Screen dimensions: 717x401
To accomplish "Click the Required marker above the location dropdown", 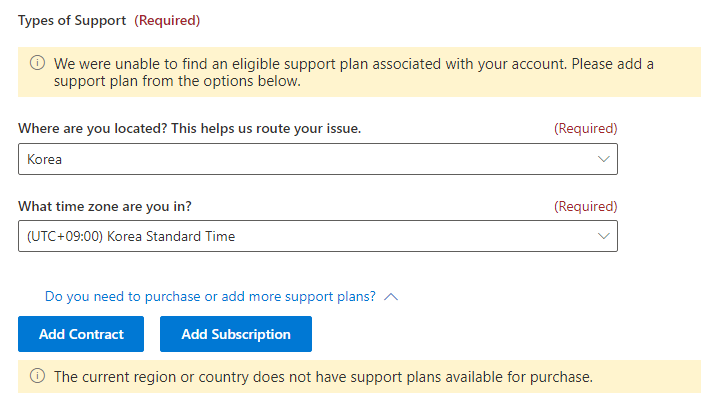I will click(x=585, y=129).
